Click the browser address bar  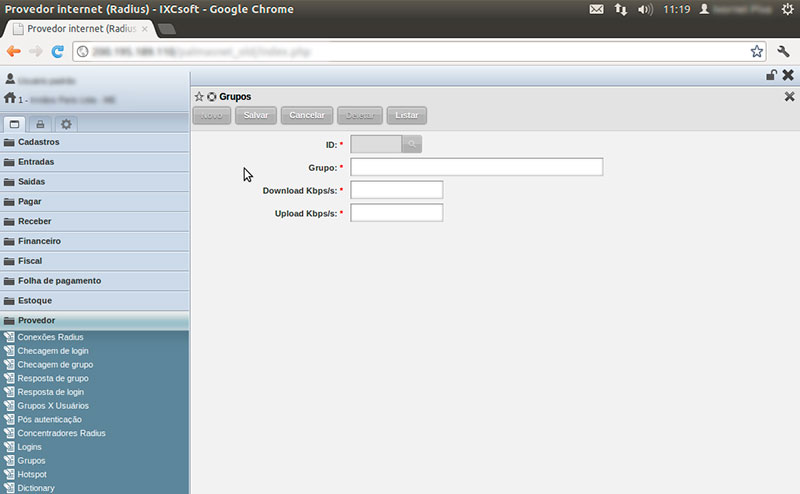tap(418, 51)
